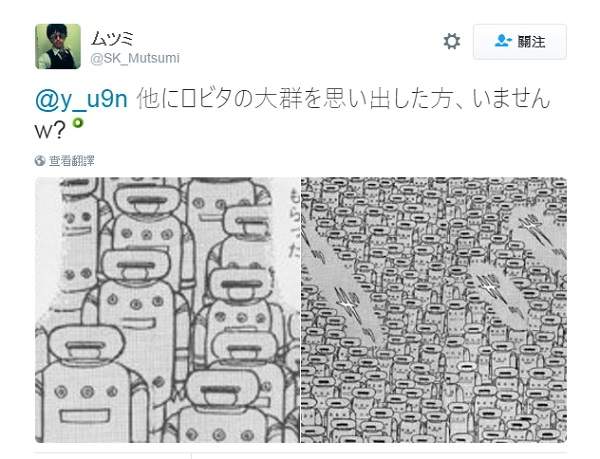600x459 pixels.
Task: Click the Japanese text strip in left image
Action: (294, 223)
